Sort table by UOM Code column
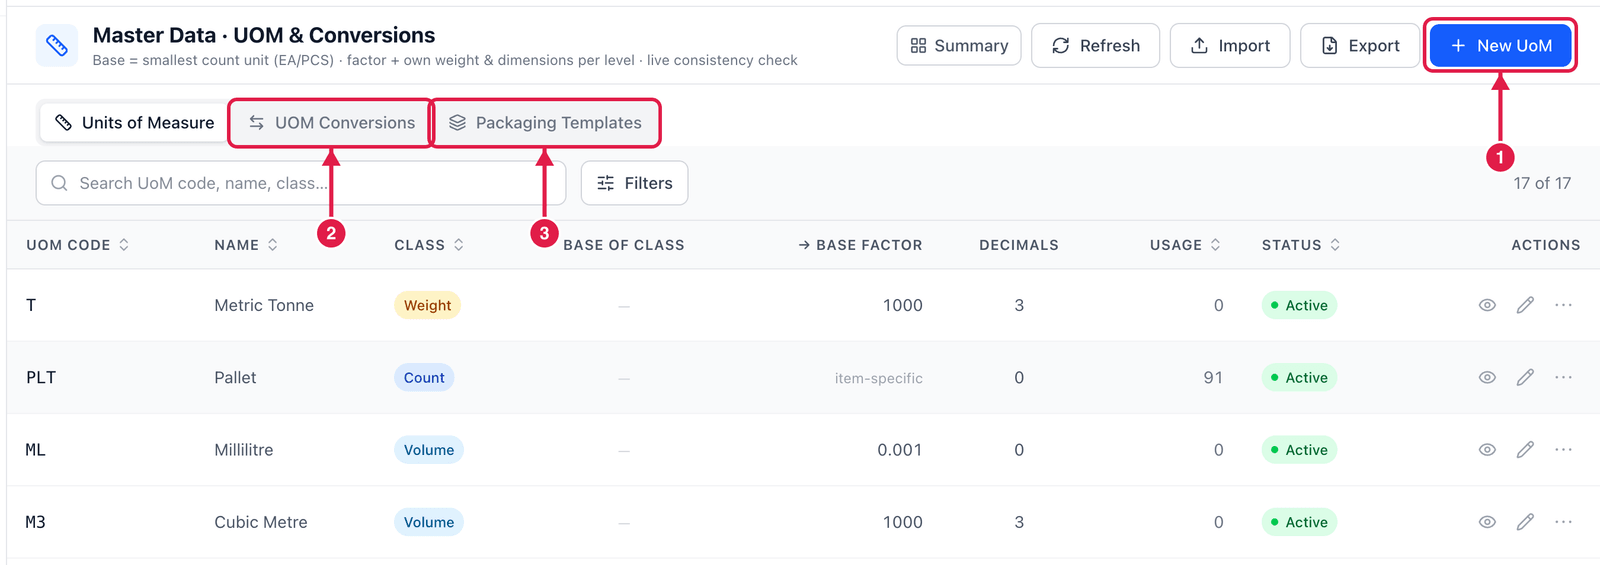Screen dimensions: 1600x565 [78, 245]
